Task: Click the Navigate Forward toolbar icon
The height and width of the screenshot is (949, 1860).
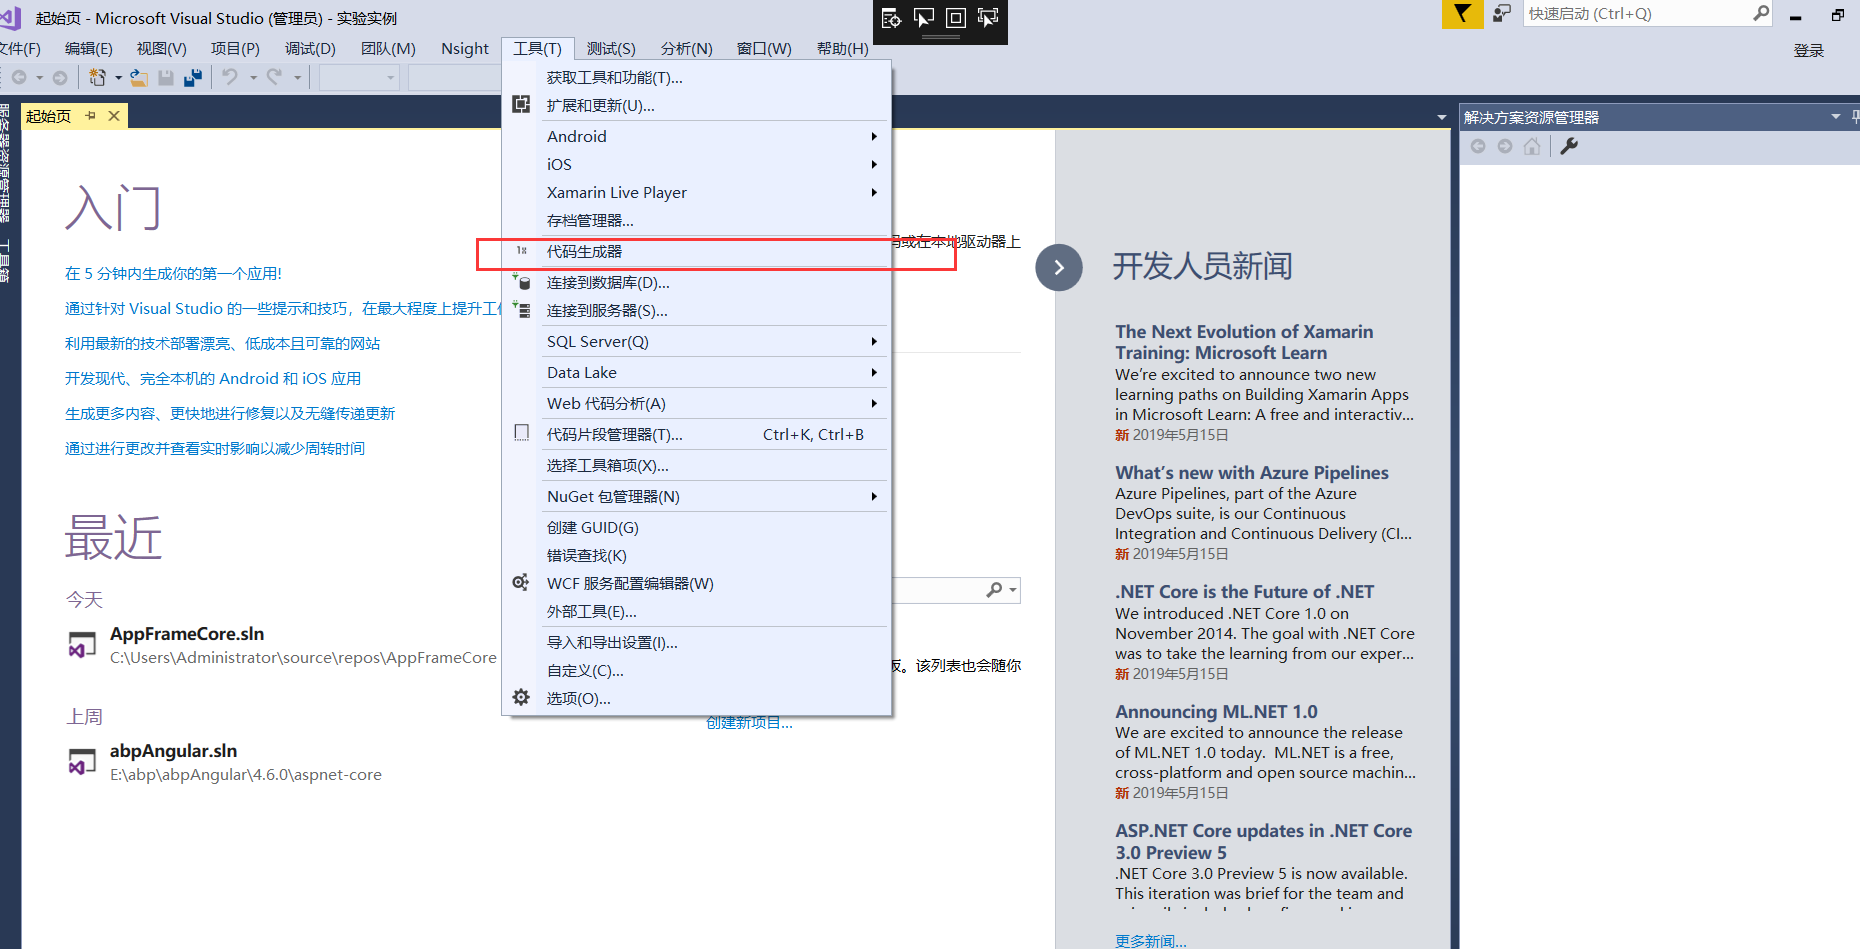Action: pos(60,77)
